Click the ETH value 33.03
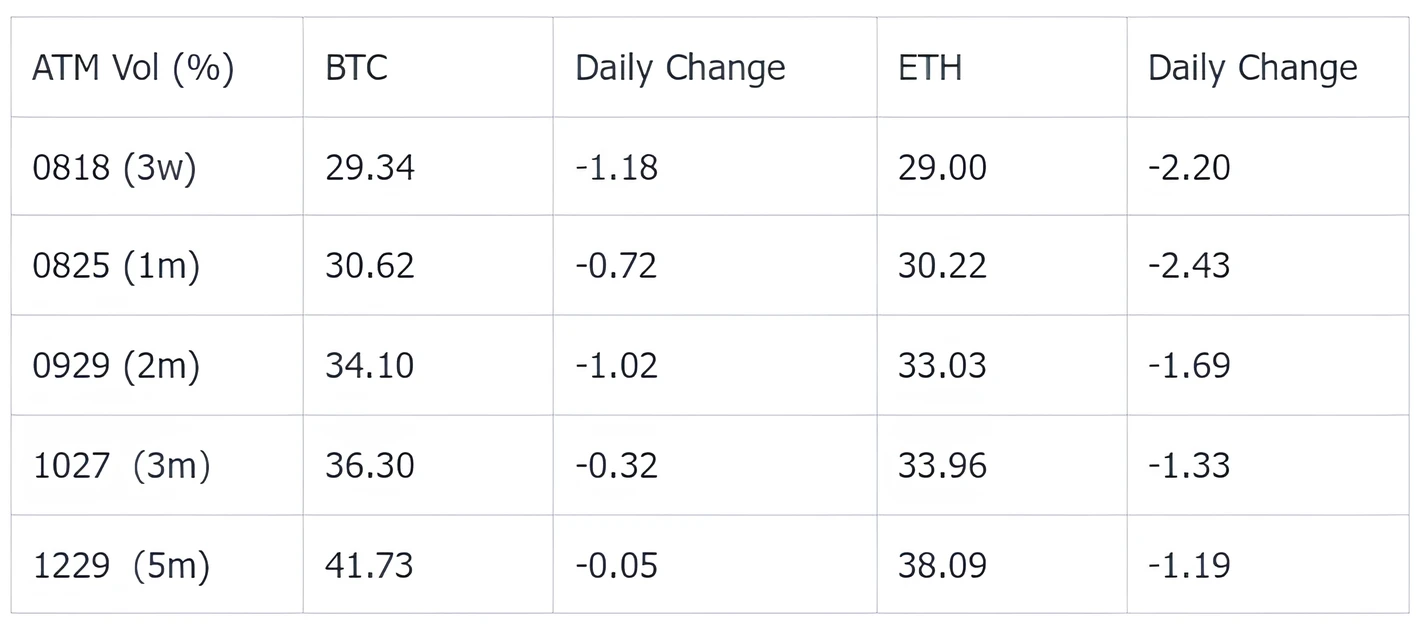Viewport: 1416px width, 630px height. pyautogui.click(x=942, y=366)
